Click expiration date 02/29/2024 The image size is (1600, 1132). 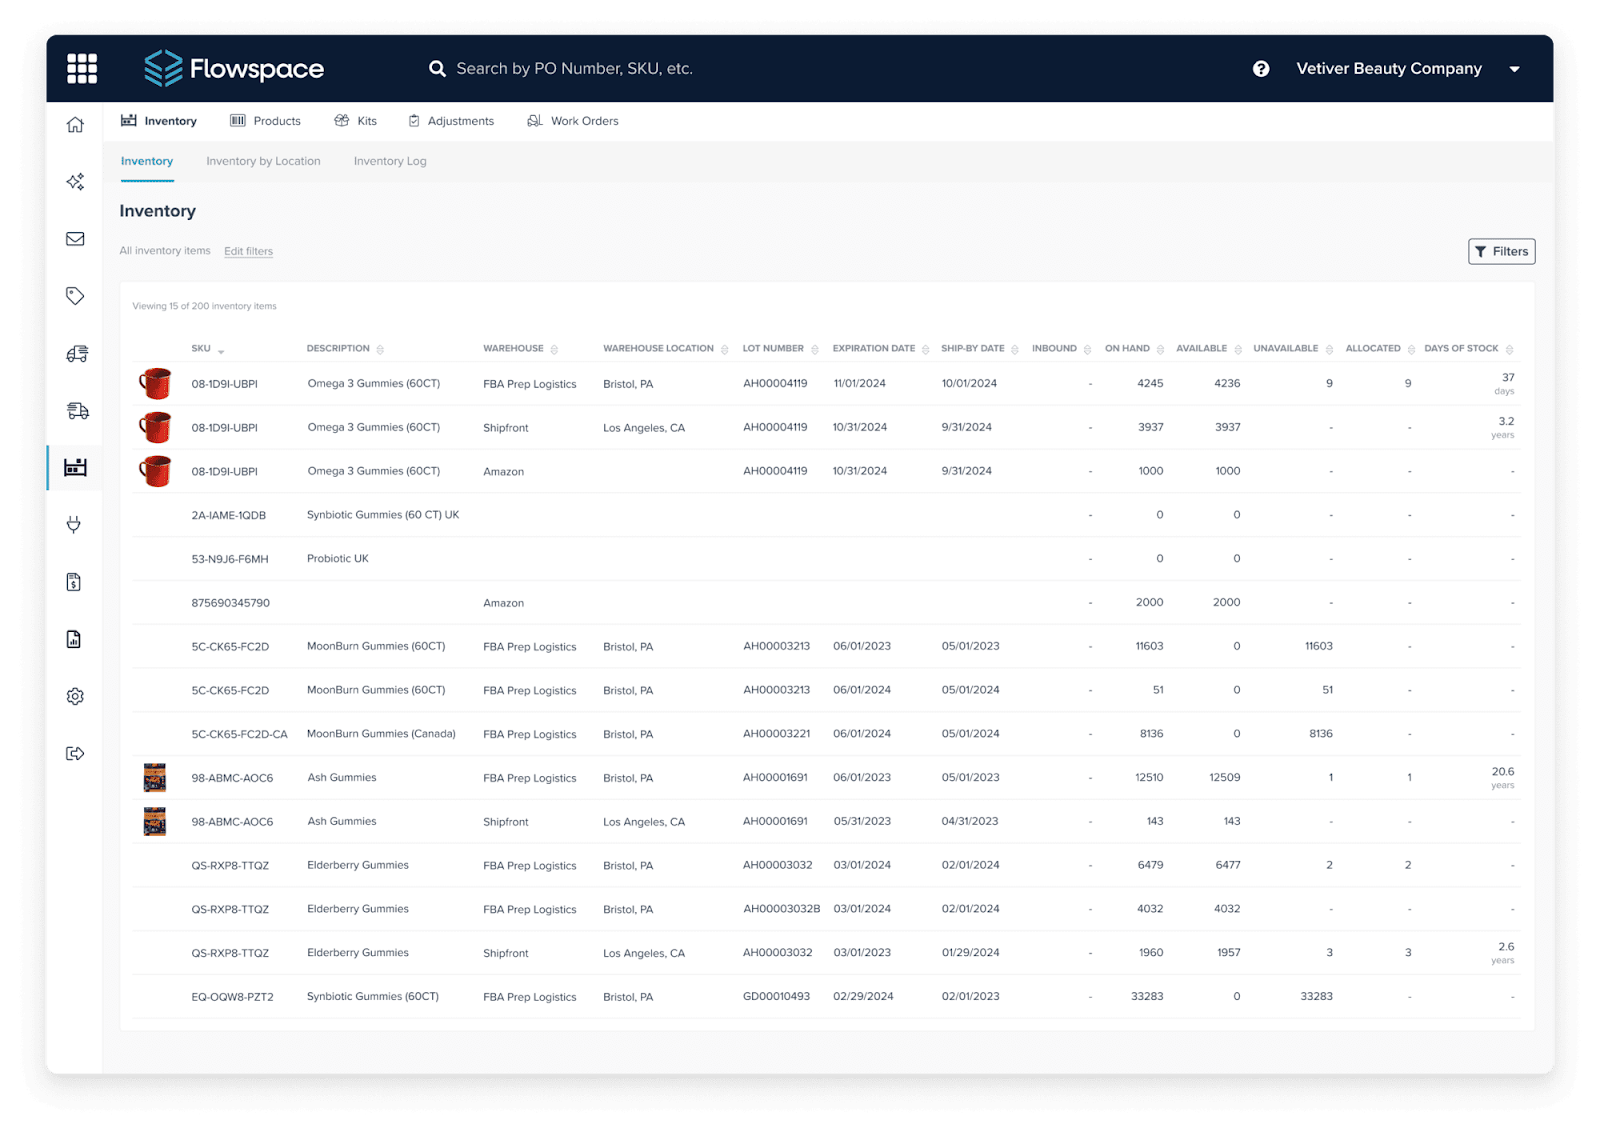863,997
